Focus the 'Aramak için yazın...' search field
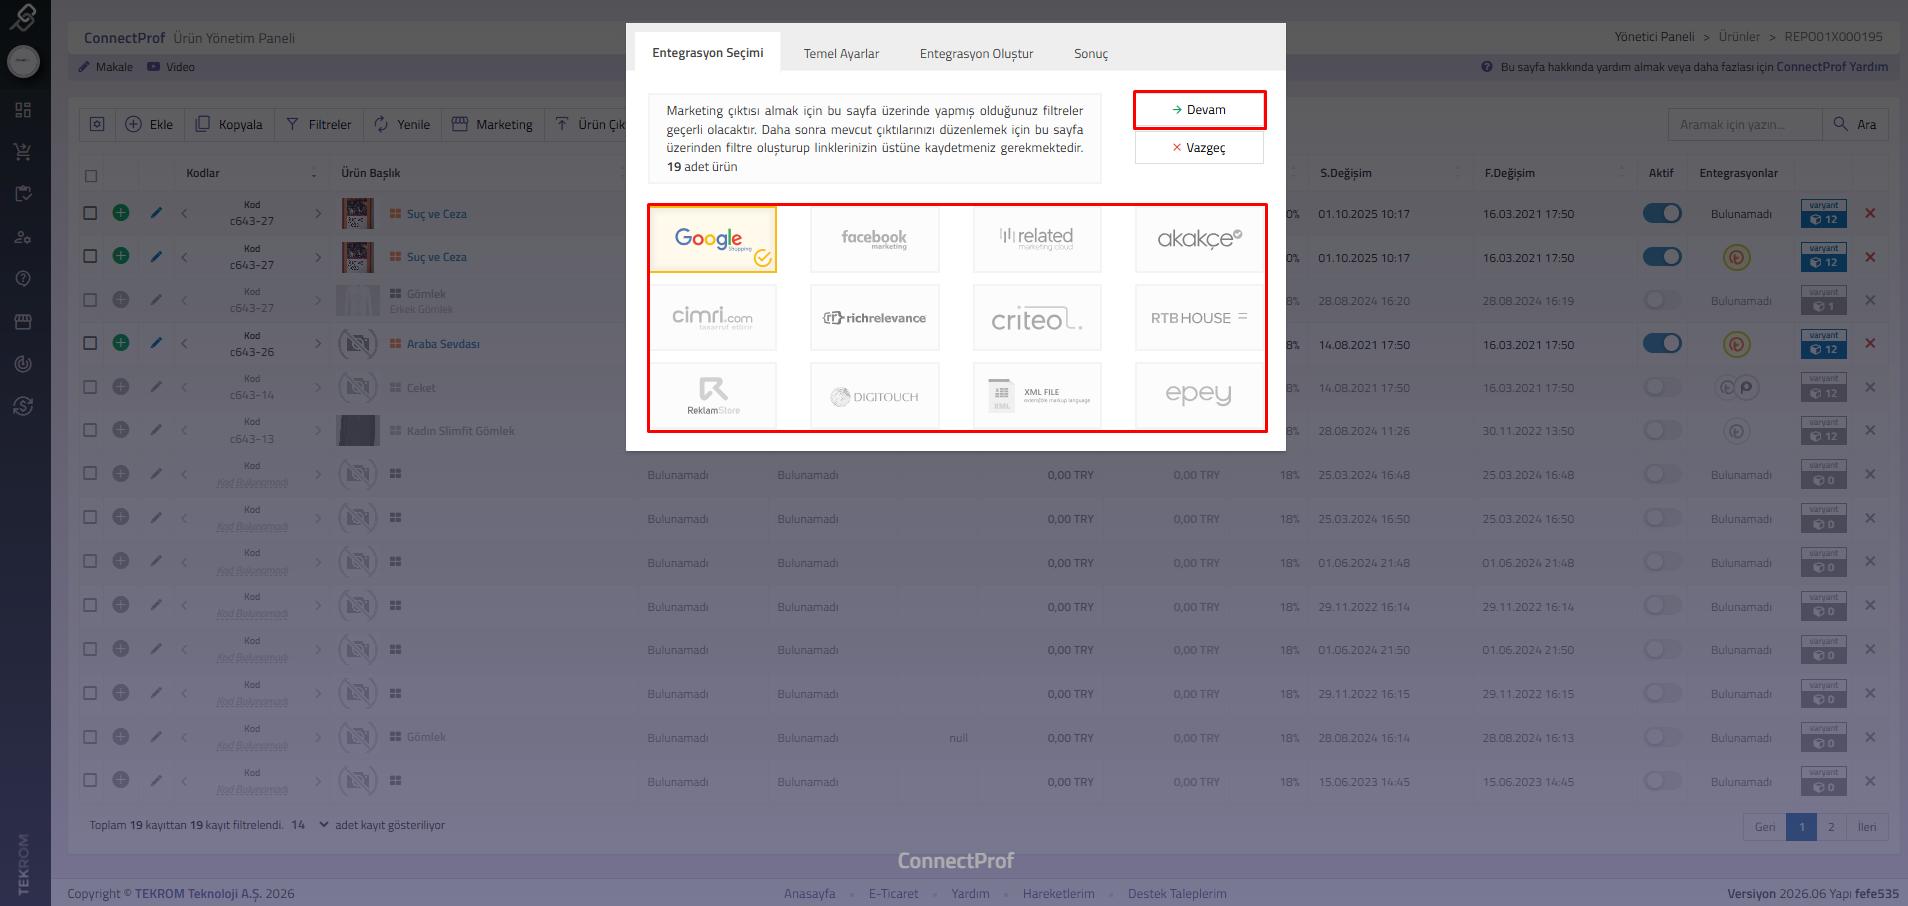The image size is (1908, 906). [x=1745, y=124]
